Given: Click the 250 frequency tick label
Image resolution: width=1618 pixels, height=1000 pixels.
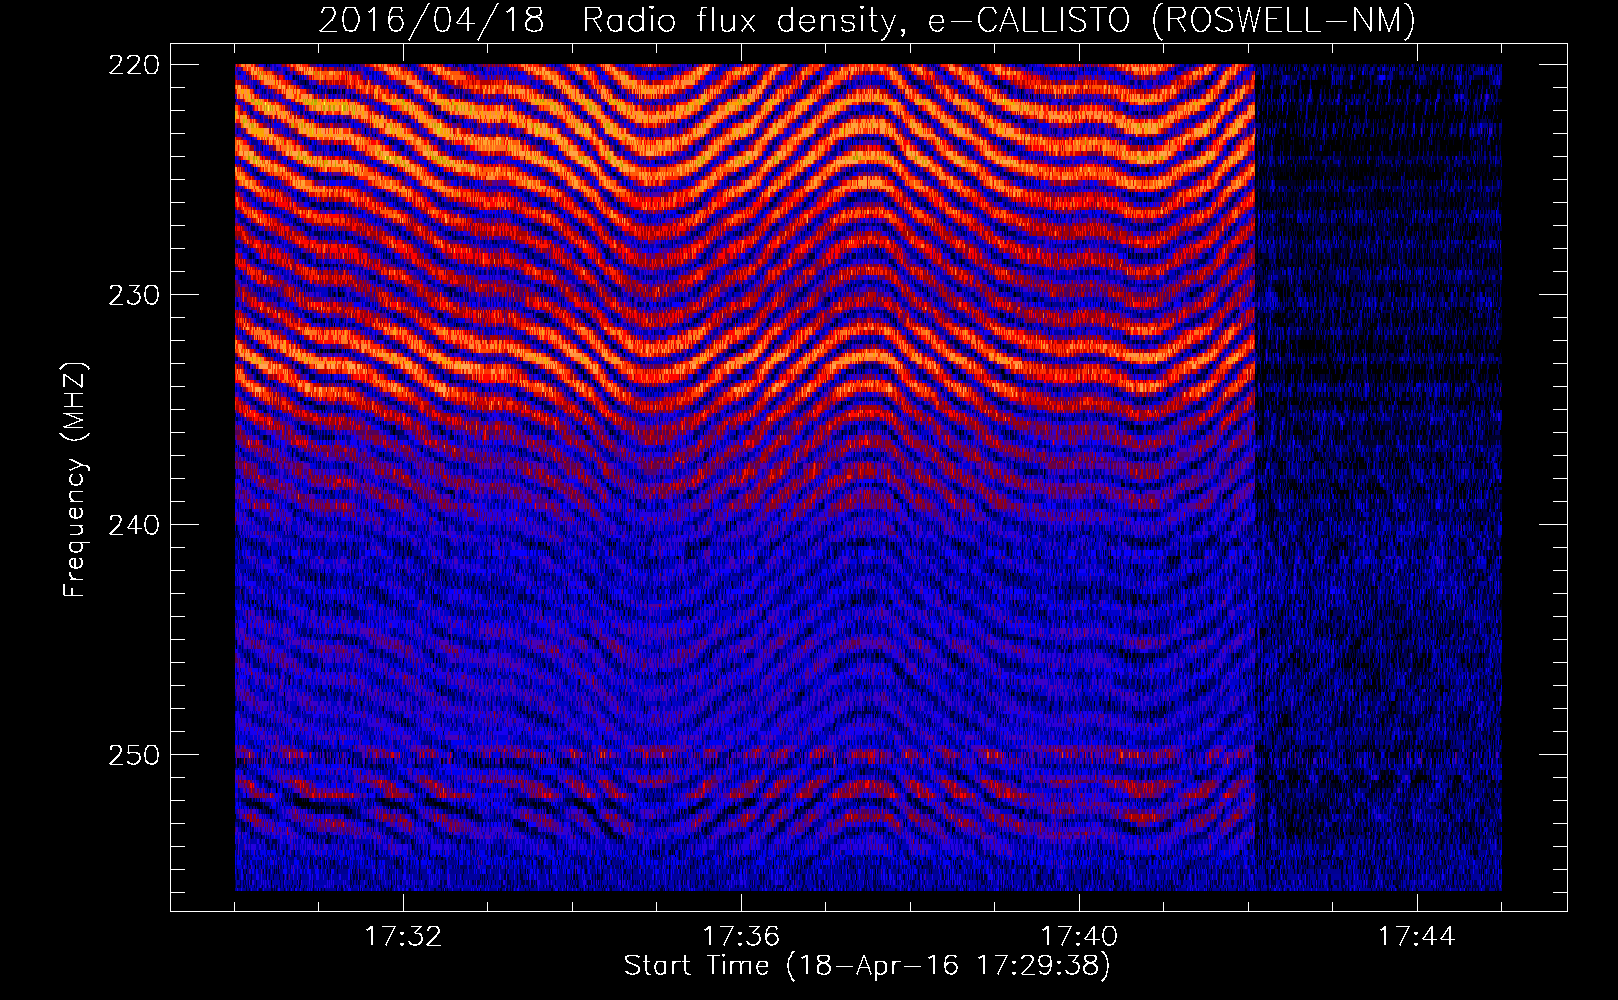Looking at the screenshot, I should (133, 755).
